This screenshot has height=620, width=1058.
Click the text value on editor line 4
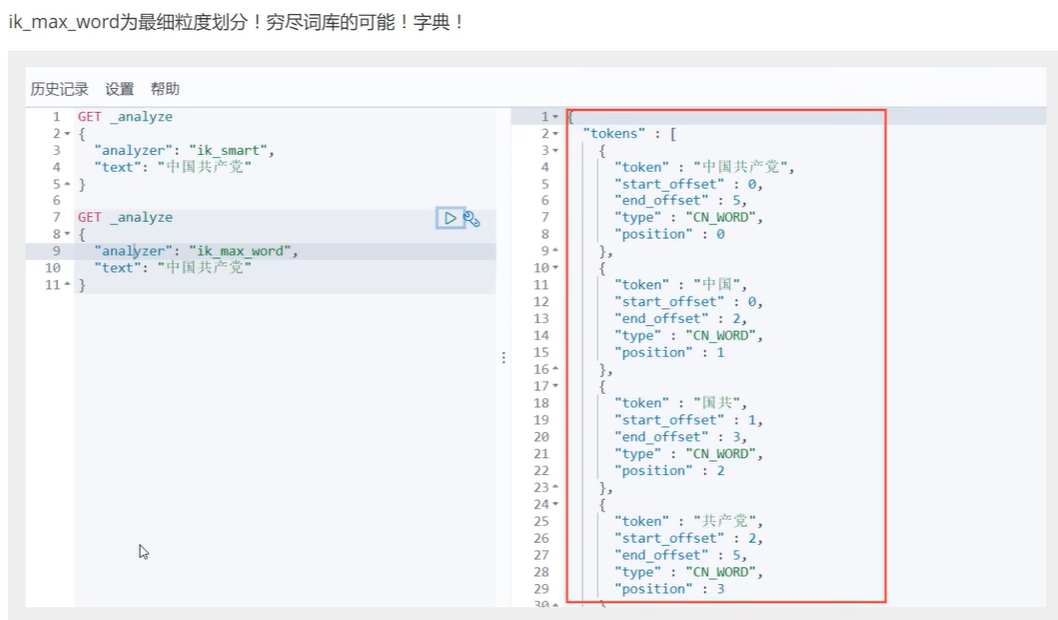(x=204, y=167)
